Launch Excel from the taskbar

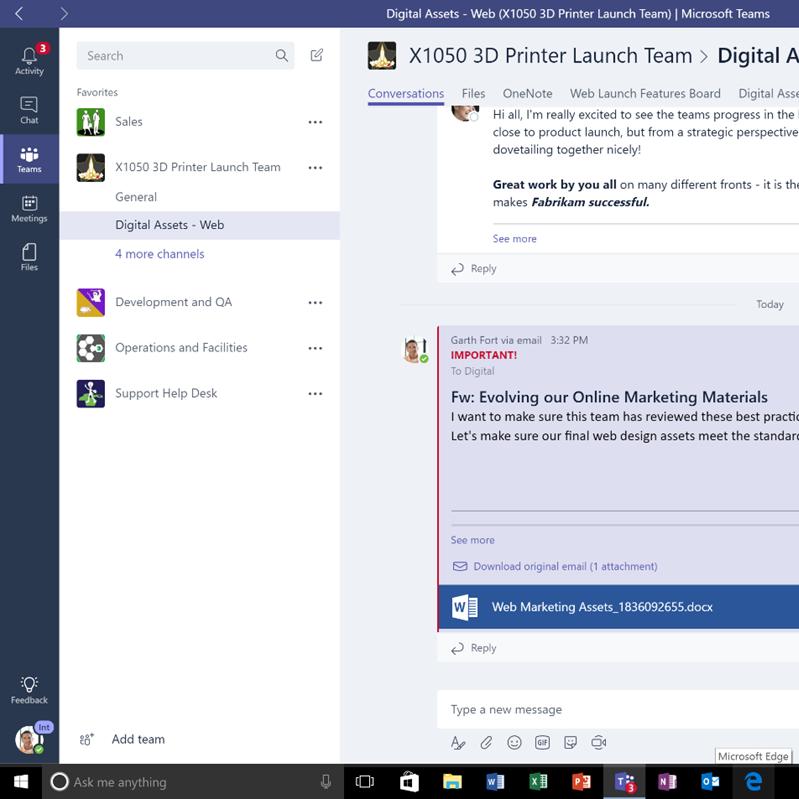click(539, 782)
